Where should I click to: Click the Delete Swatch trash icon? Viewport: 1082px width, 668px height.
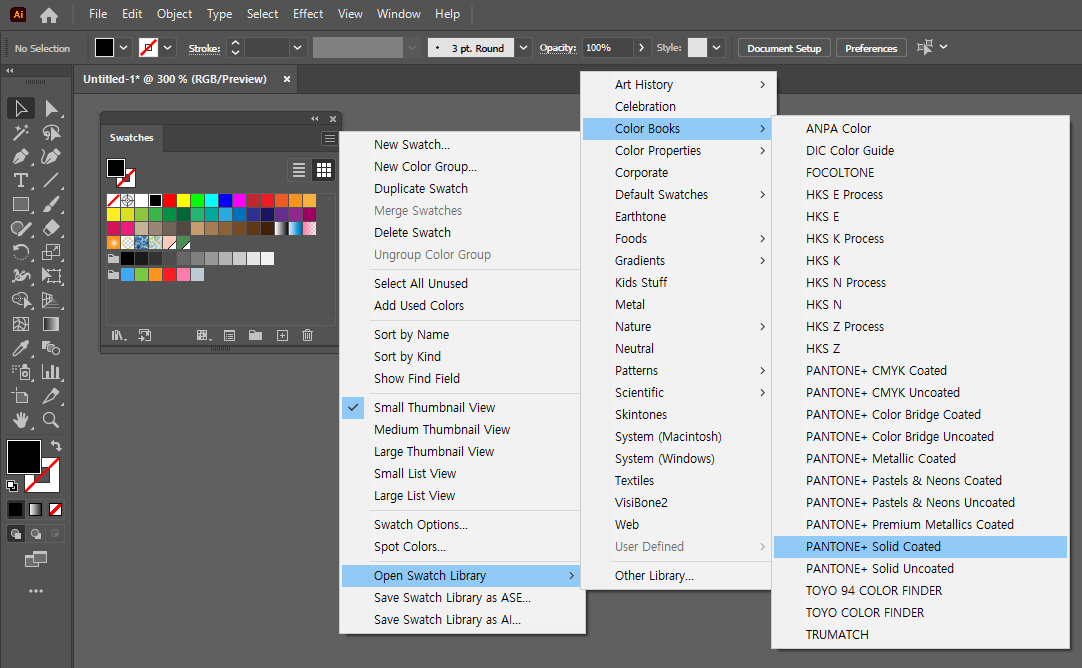click(307, 335)
